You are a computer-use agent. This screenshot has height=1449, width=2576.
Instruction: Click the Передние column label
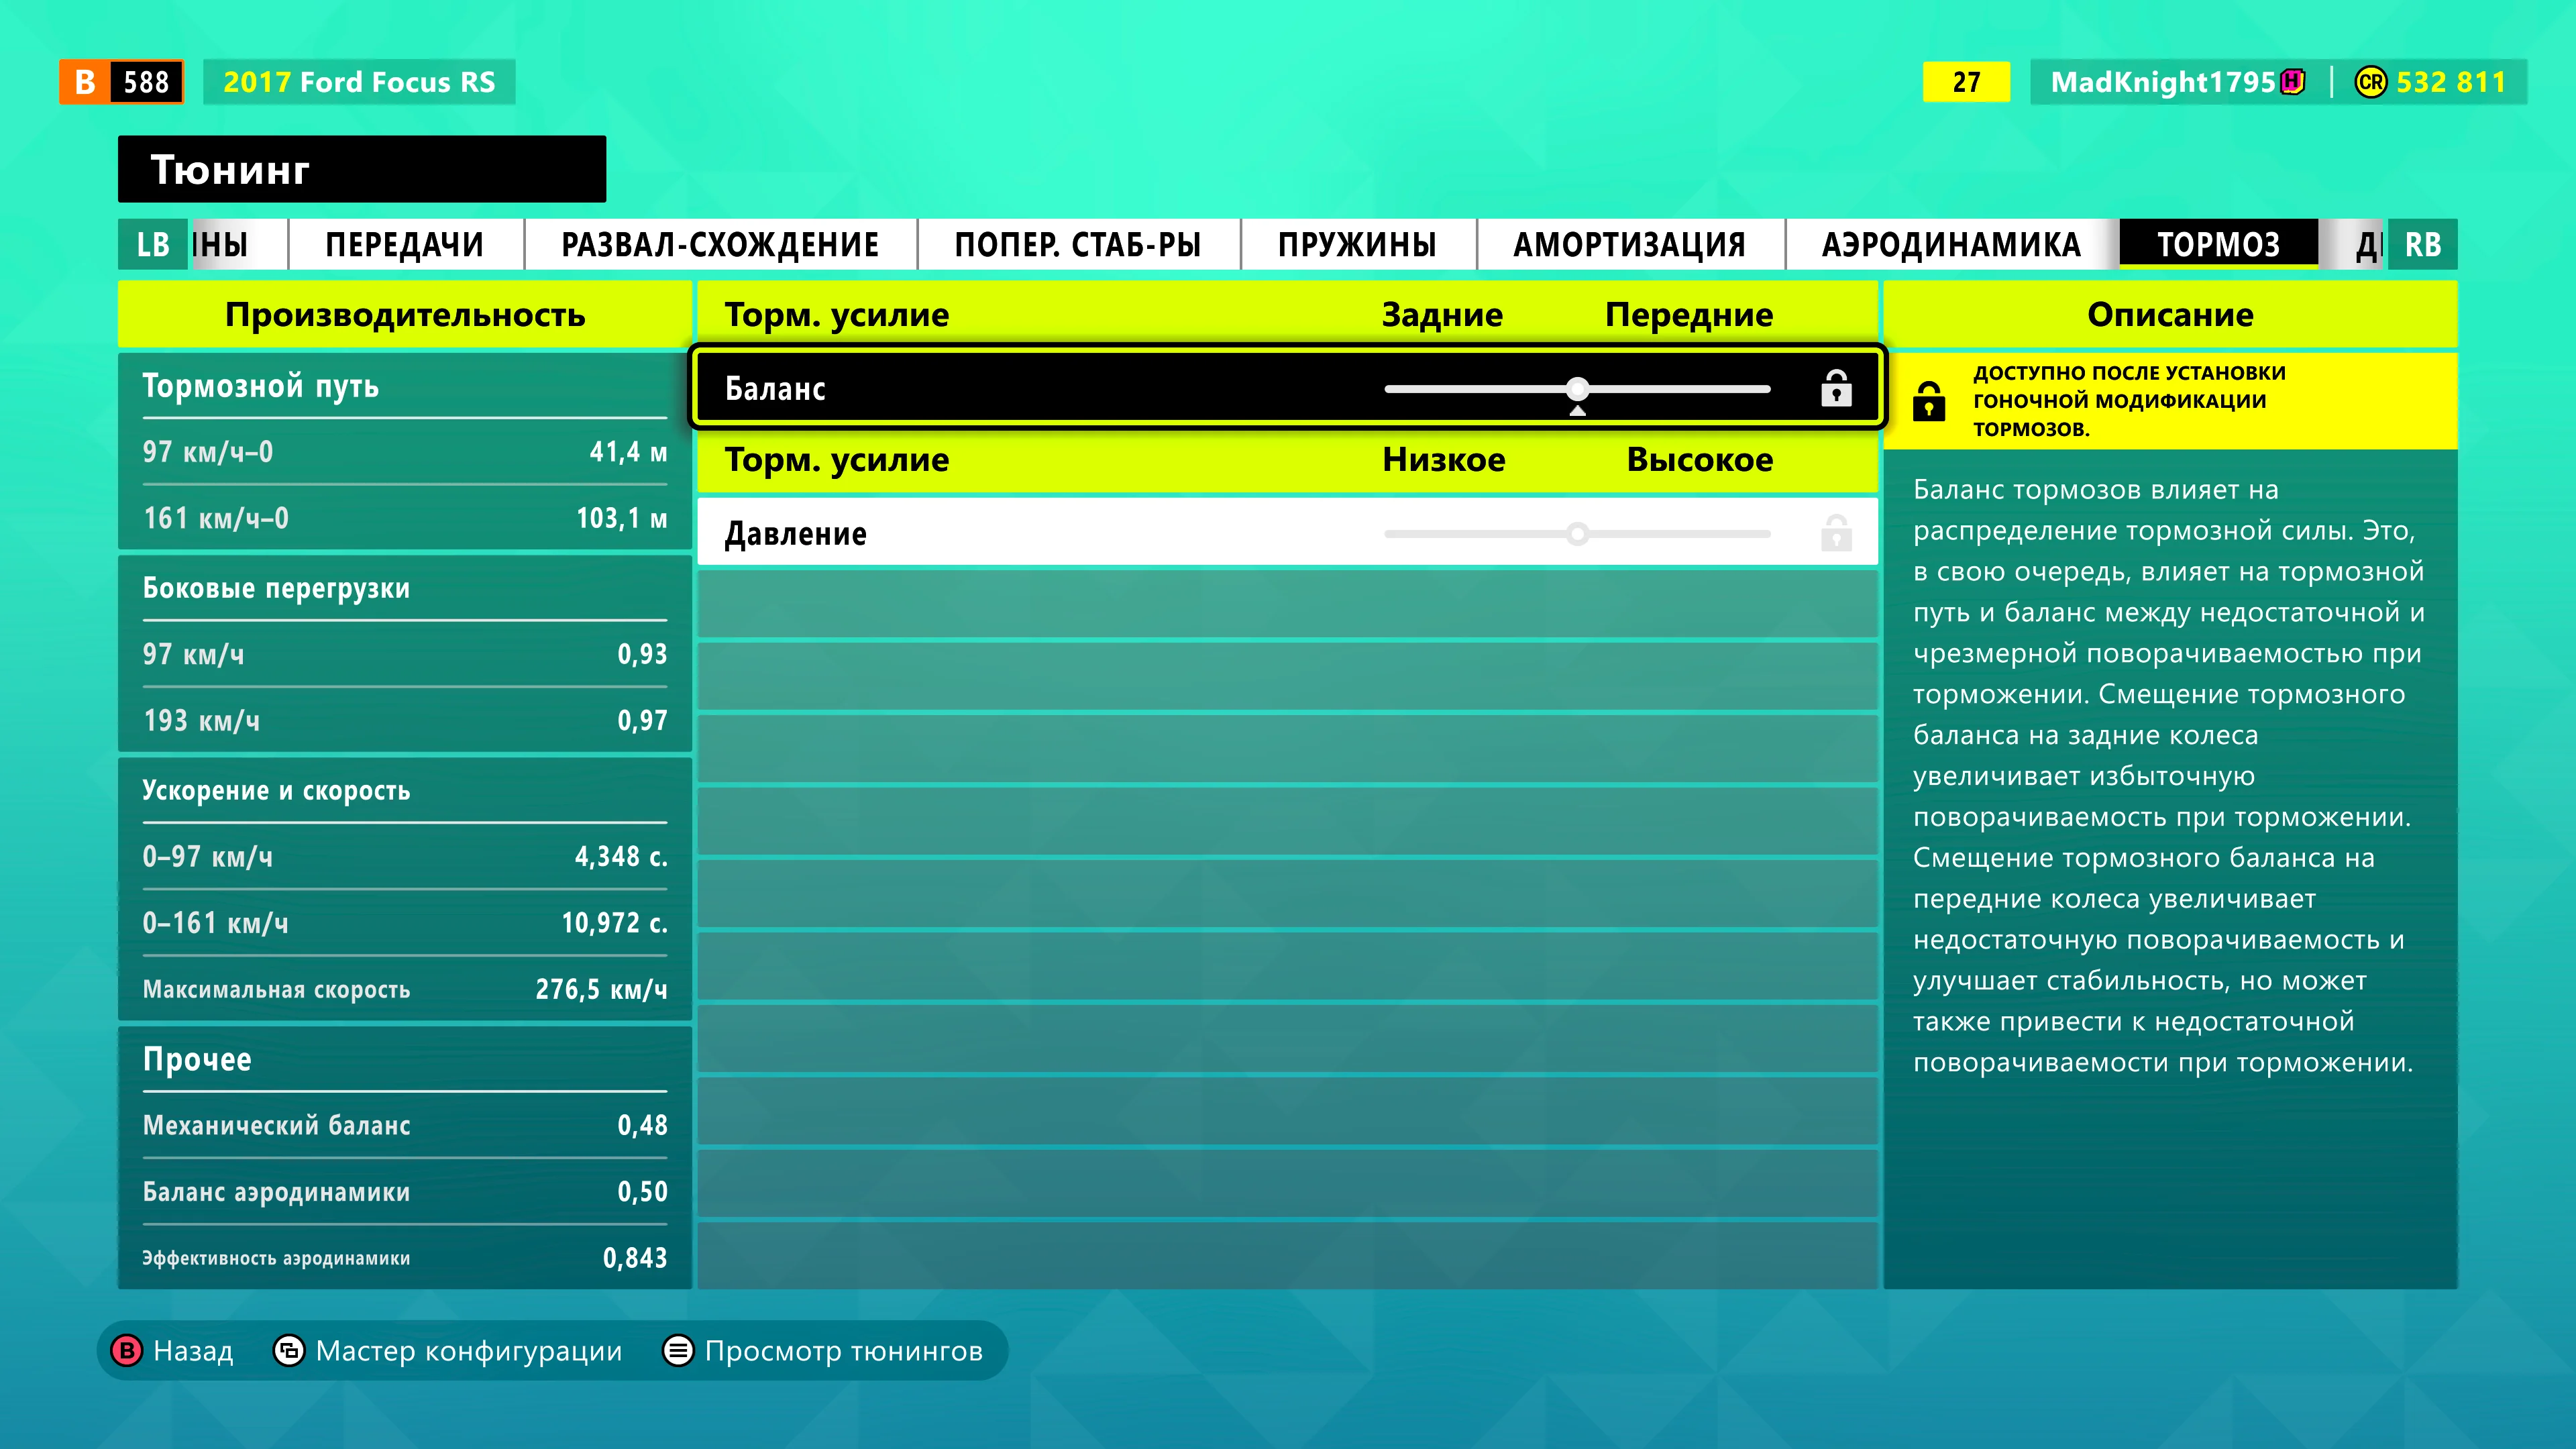click(1689, 315)
